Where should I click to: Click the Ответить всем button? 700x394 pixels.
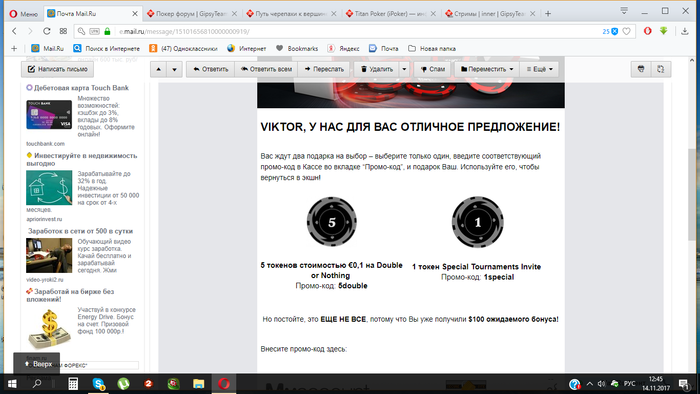[266, 69]
